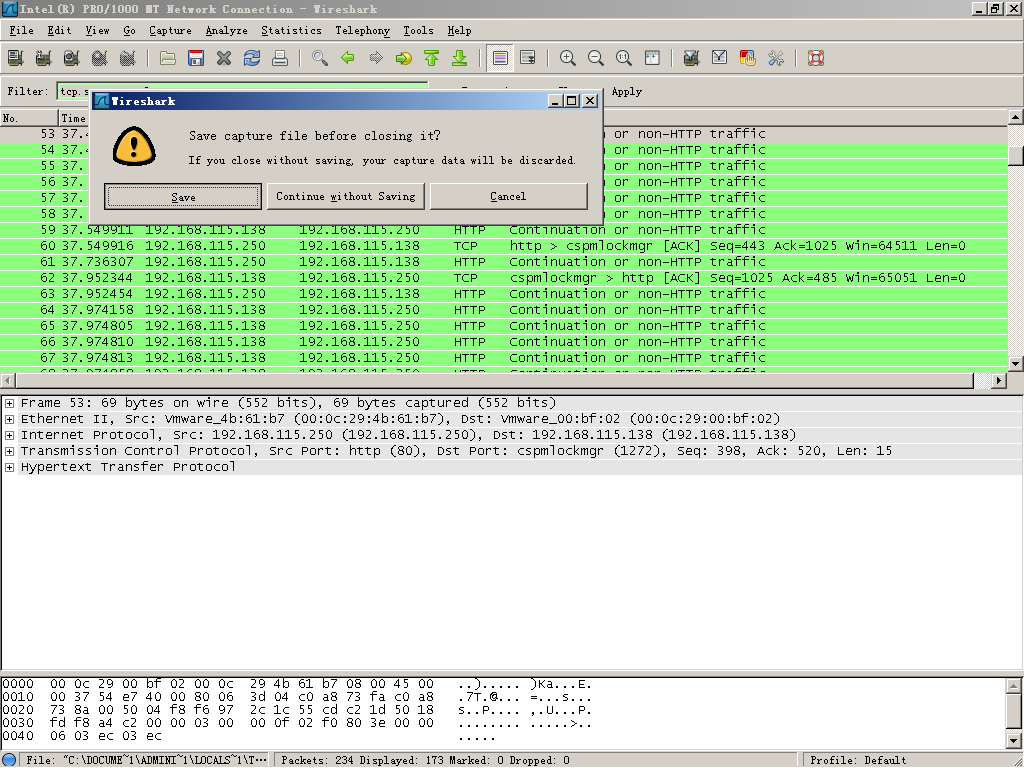
Task: Click the expert info circle in status bar
Action: pyautogui.click(x=9, y=760)
